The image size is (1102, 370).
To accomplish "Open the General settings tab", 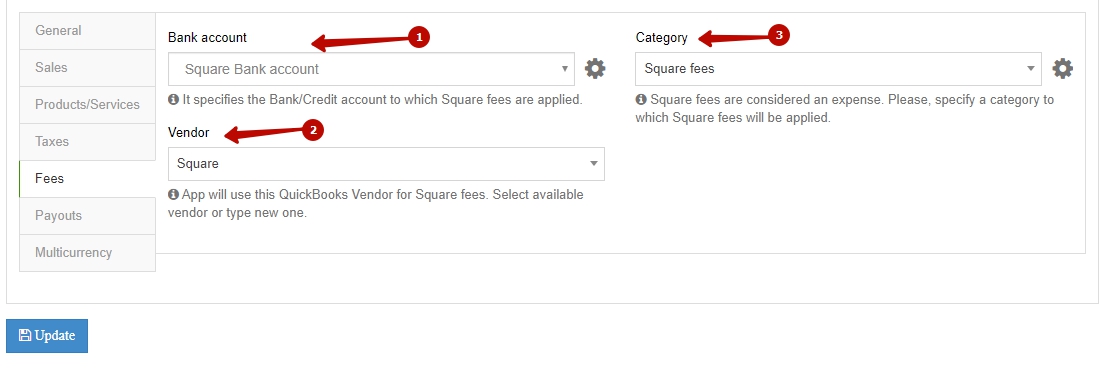I will (87, 31).
